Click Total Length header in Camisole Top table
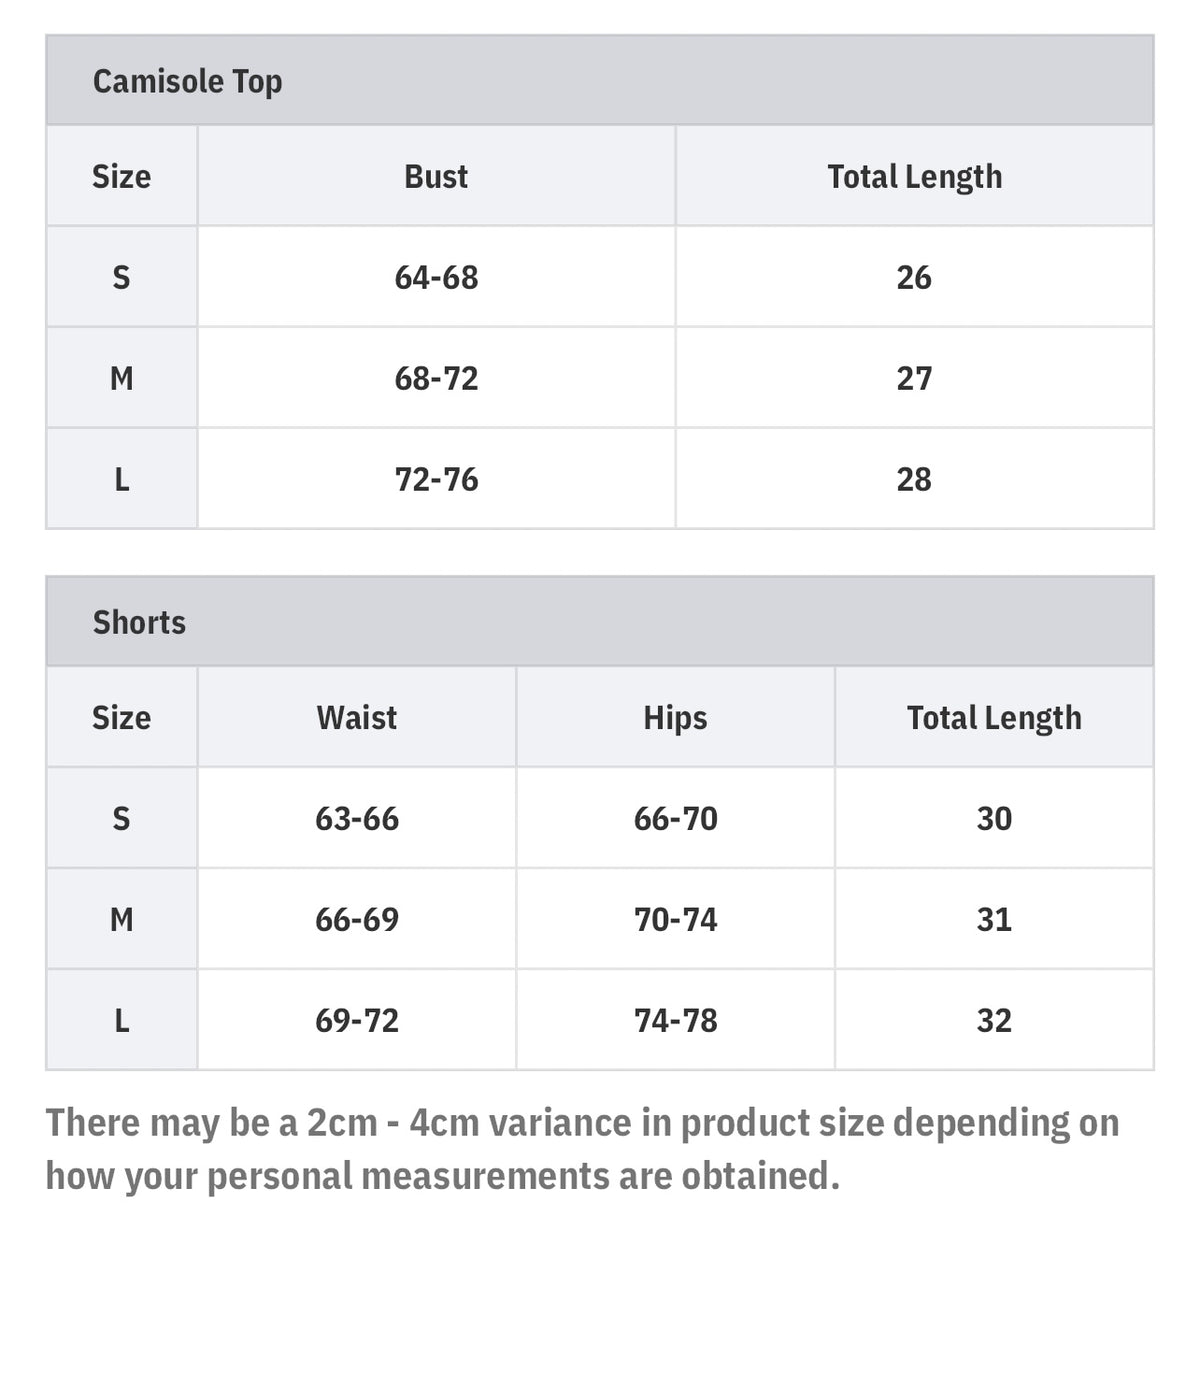Screen dimensions: 1200x1389 (x=914, y=176)
